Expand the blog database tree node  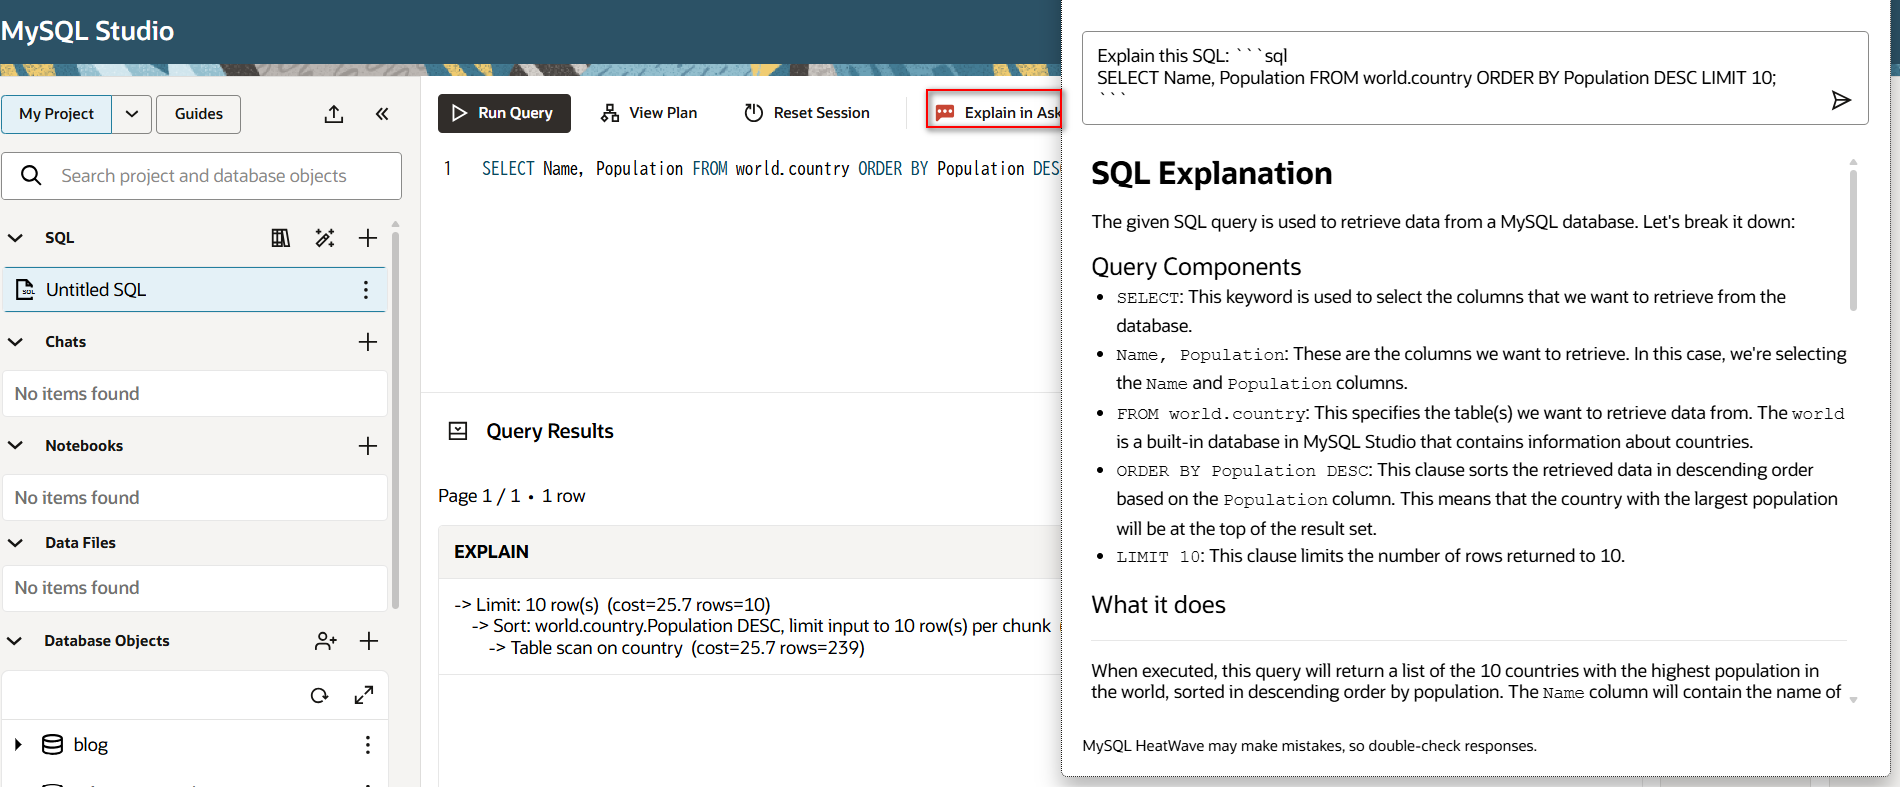tap(18, 745)
